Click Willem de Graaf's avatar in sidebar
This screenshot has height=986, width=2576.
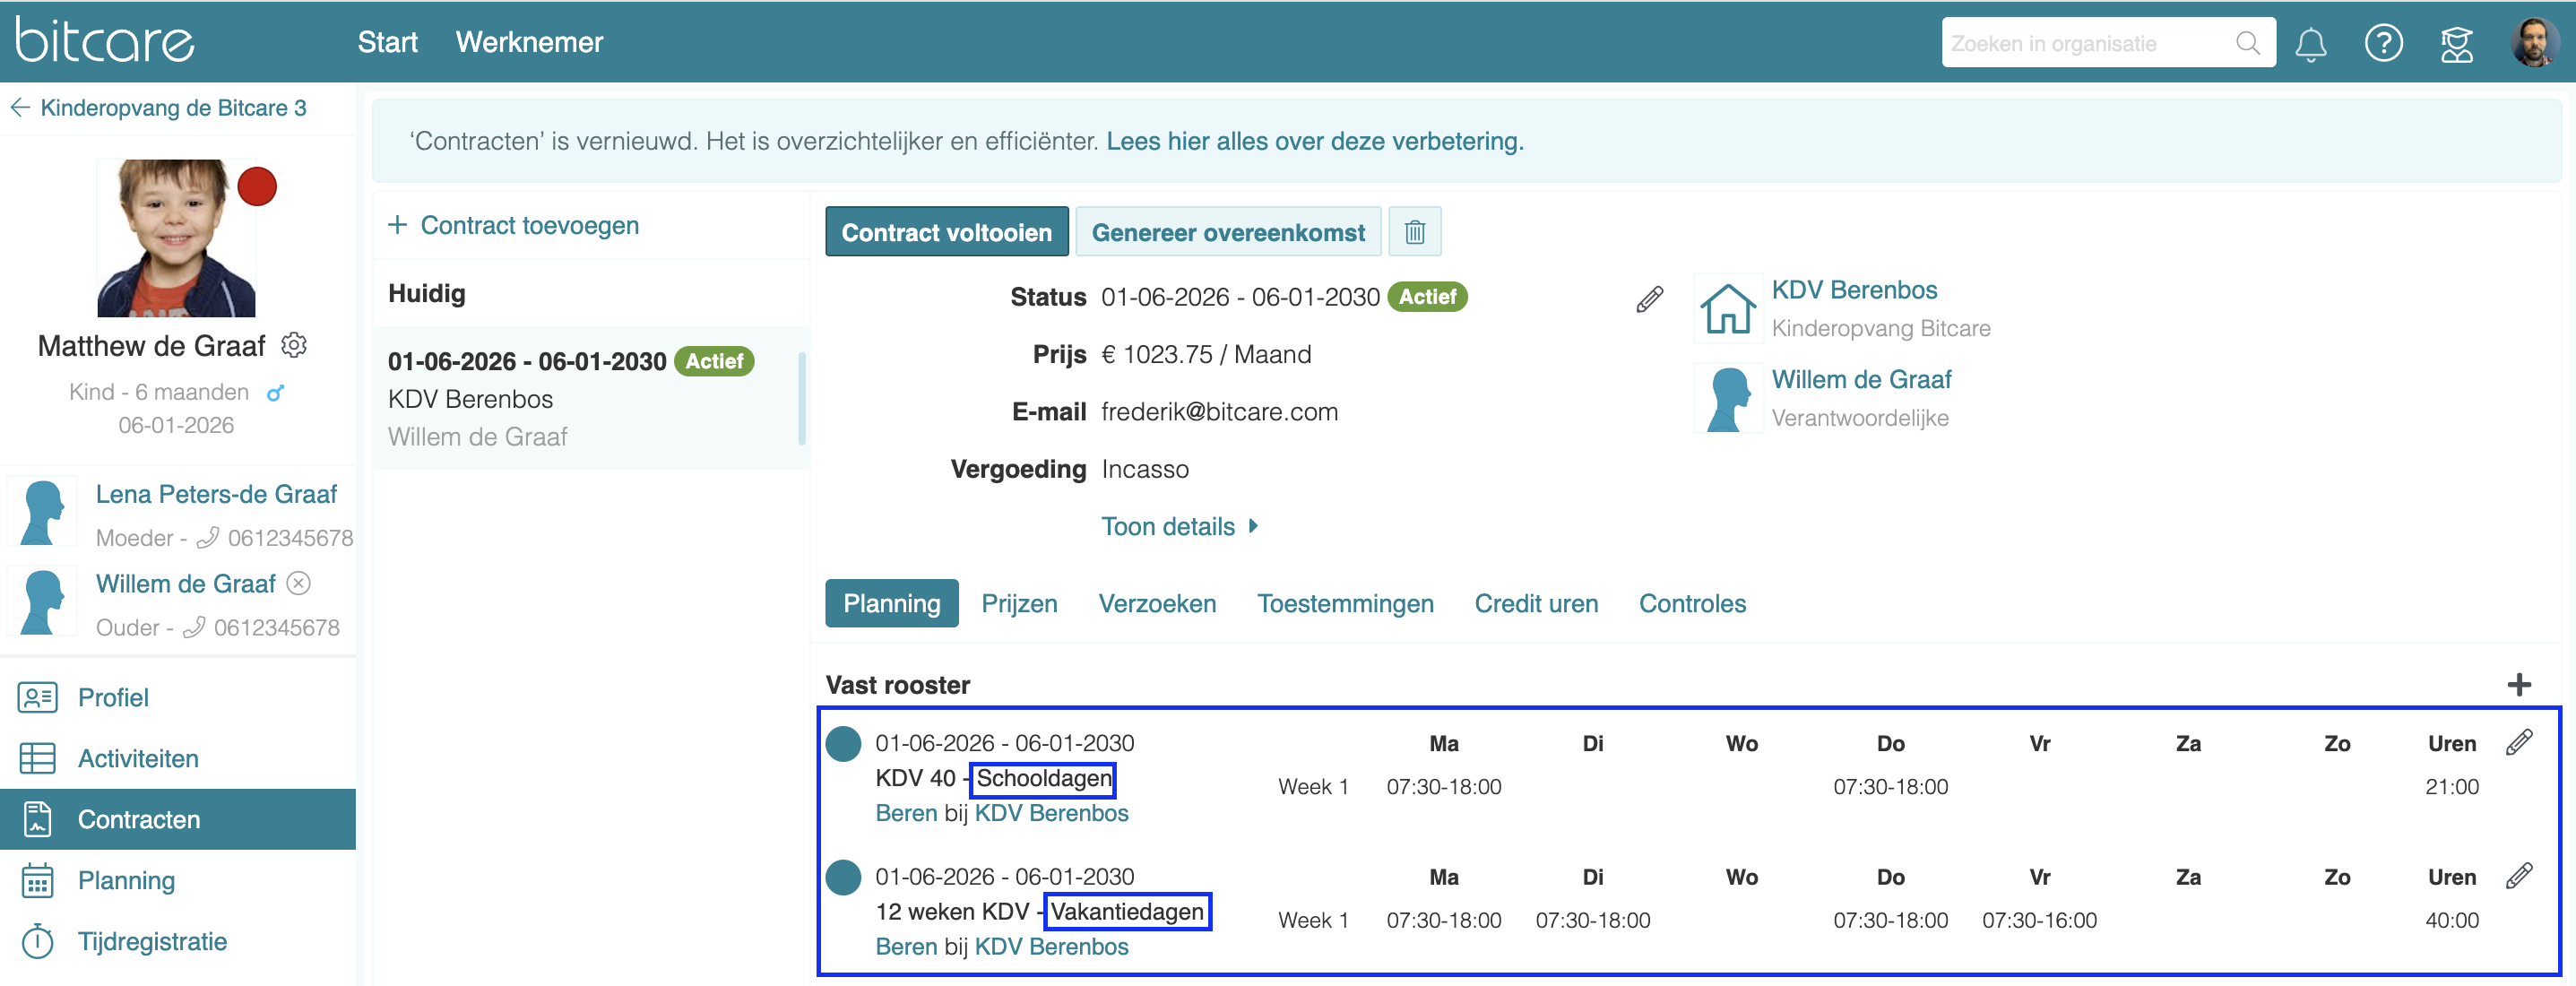(42, 602)
